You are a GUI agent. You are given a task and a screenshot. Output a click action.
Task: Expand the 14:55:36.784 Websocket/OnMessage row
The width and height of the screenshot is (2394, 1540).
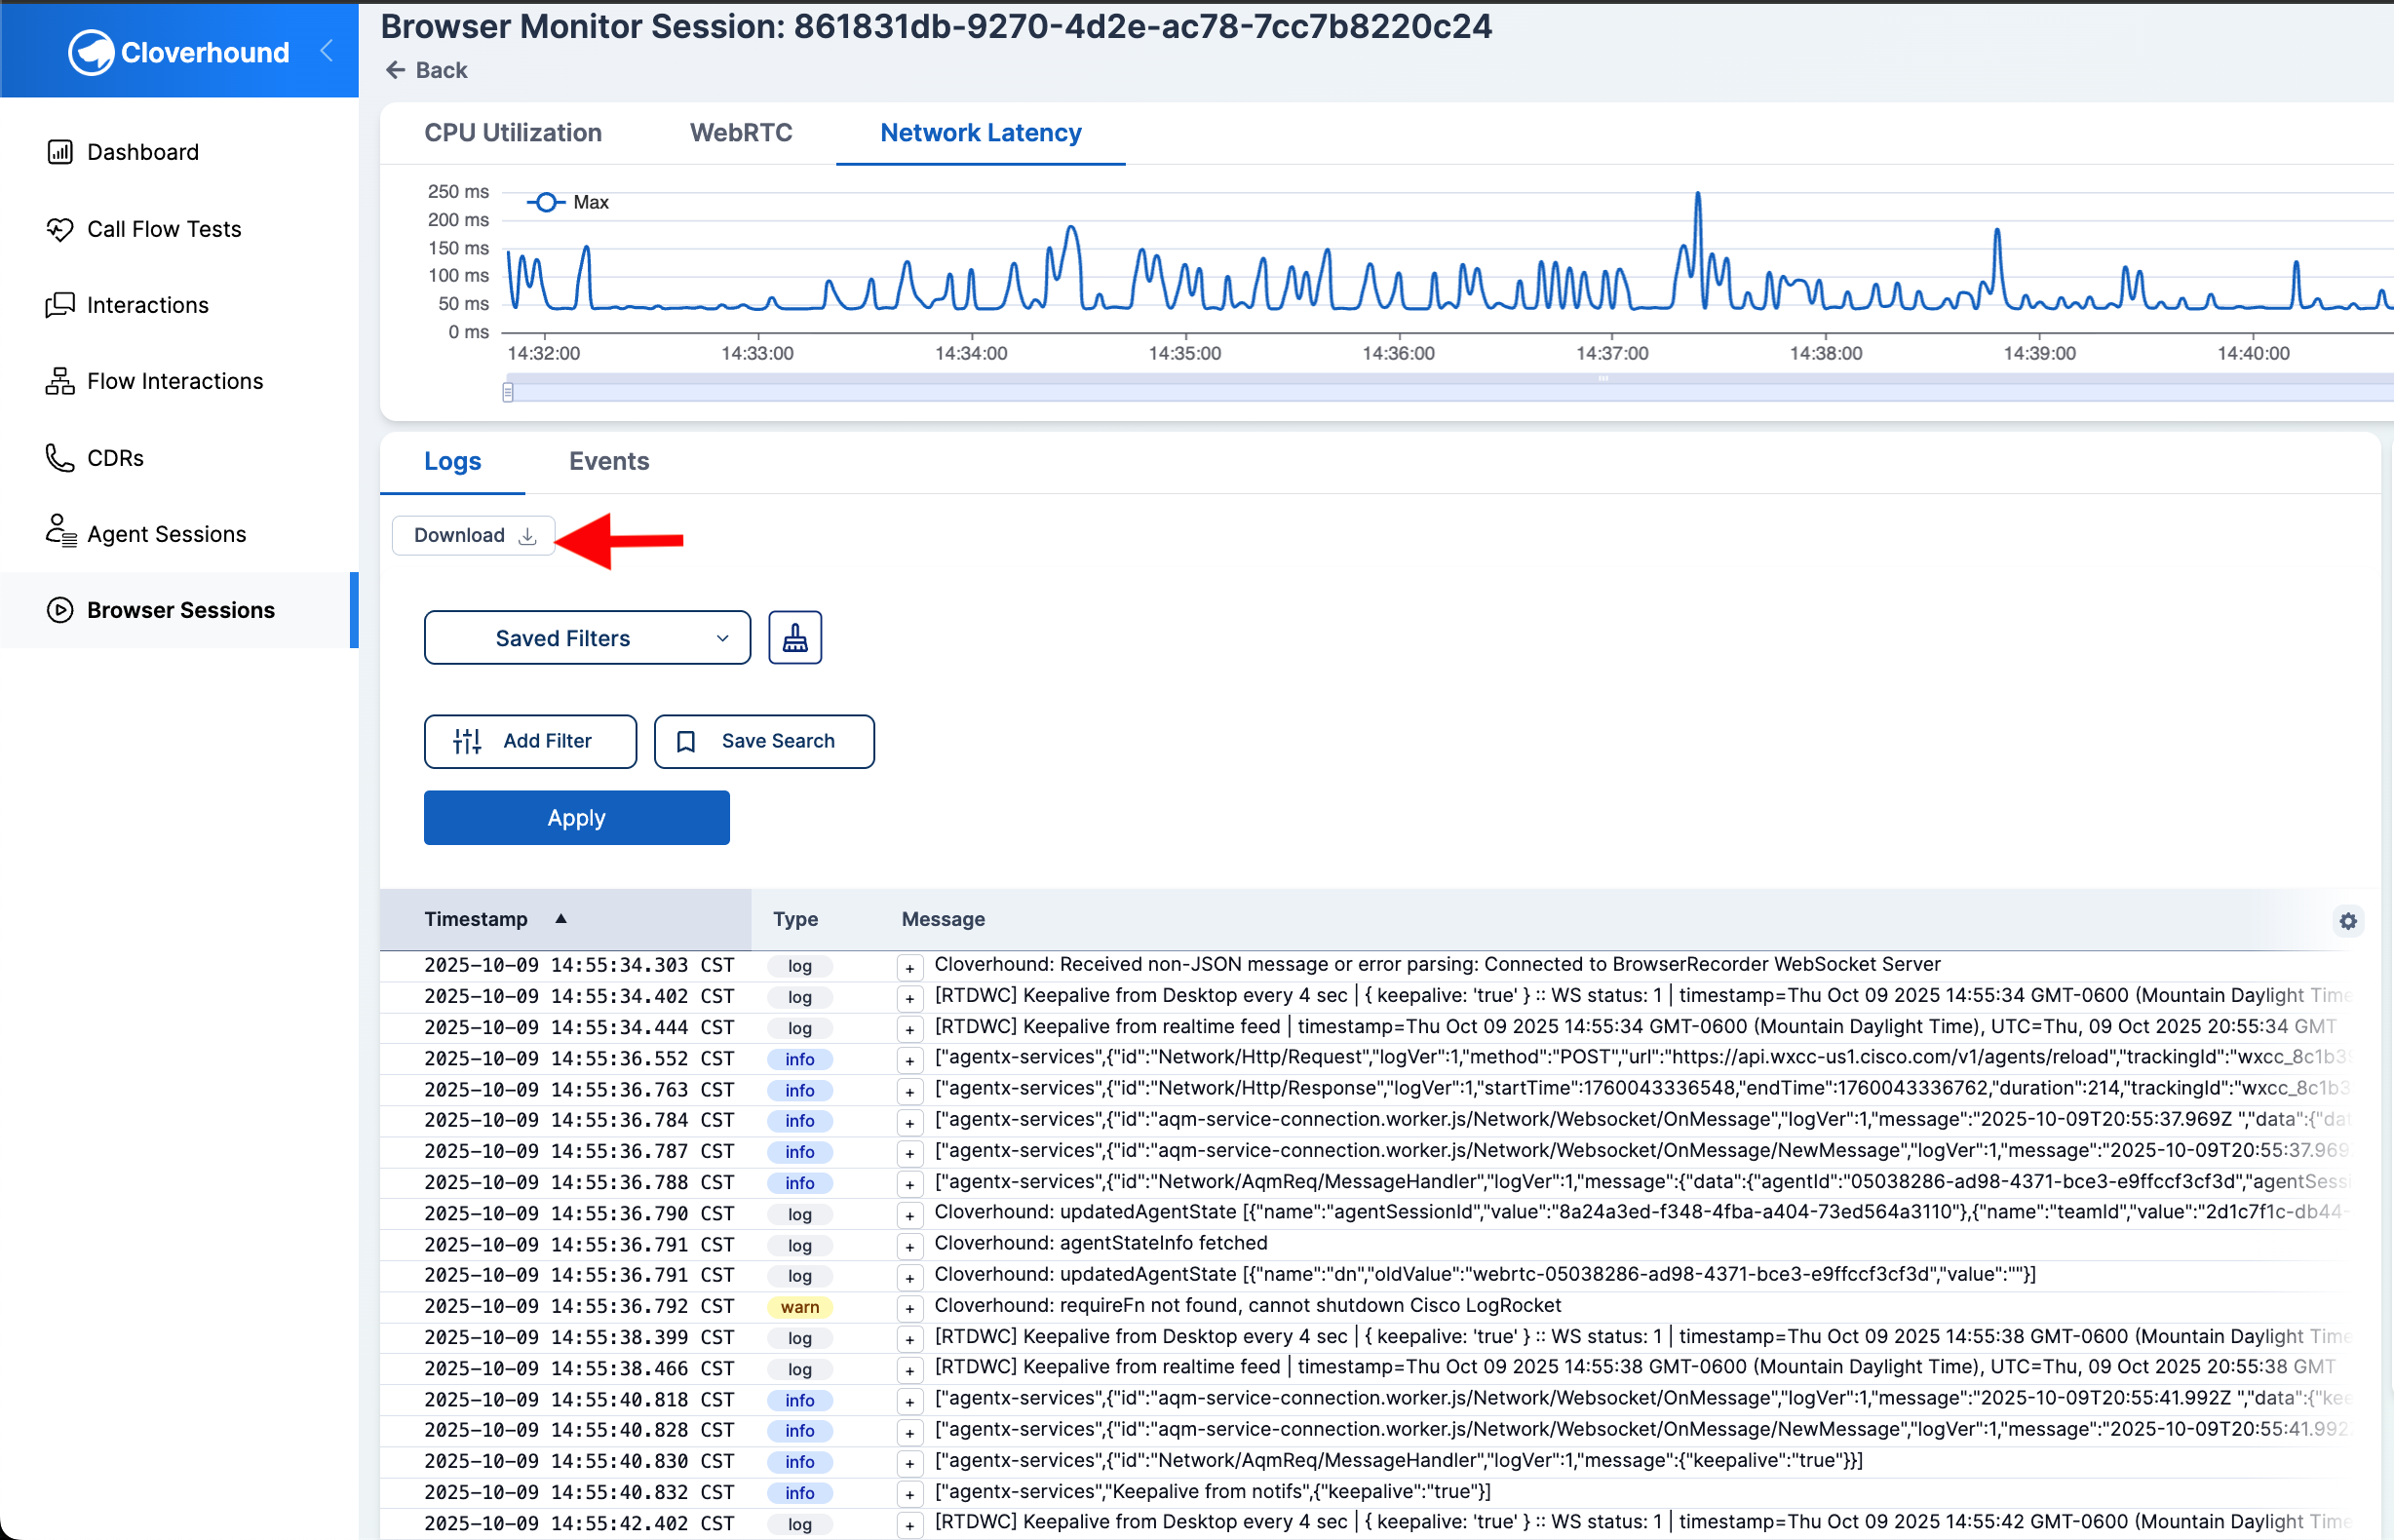click(909, 1122)
